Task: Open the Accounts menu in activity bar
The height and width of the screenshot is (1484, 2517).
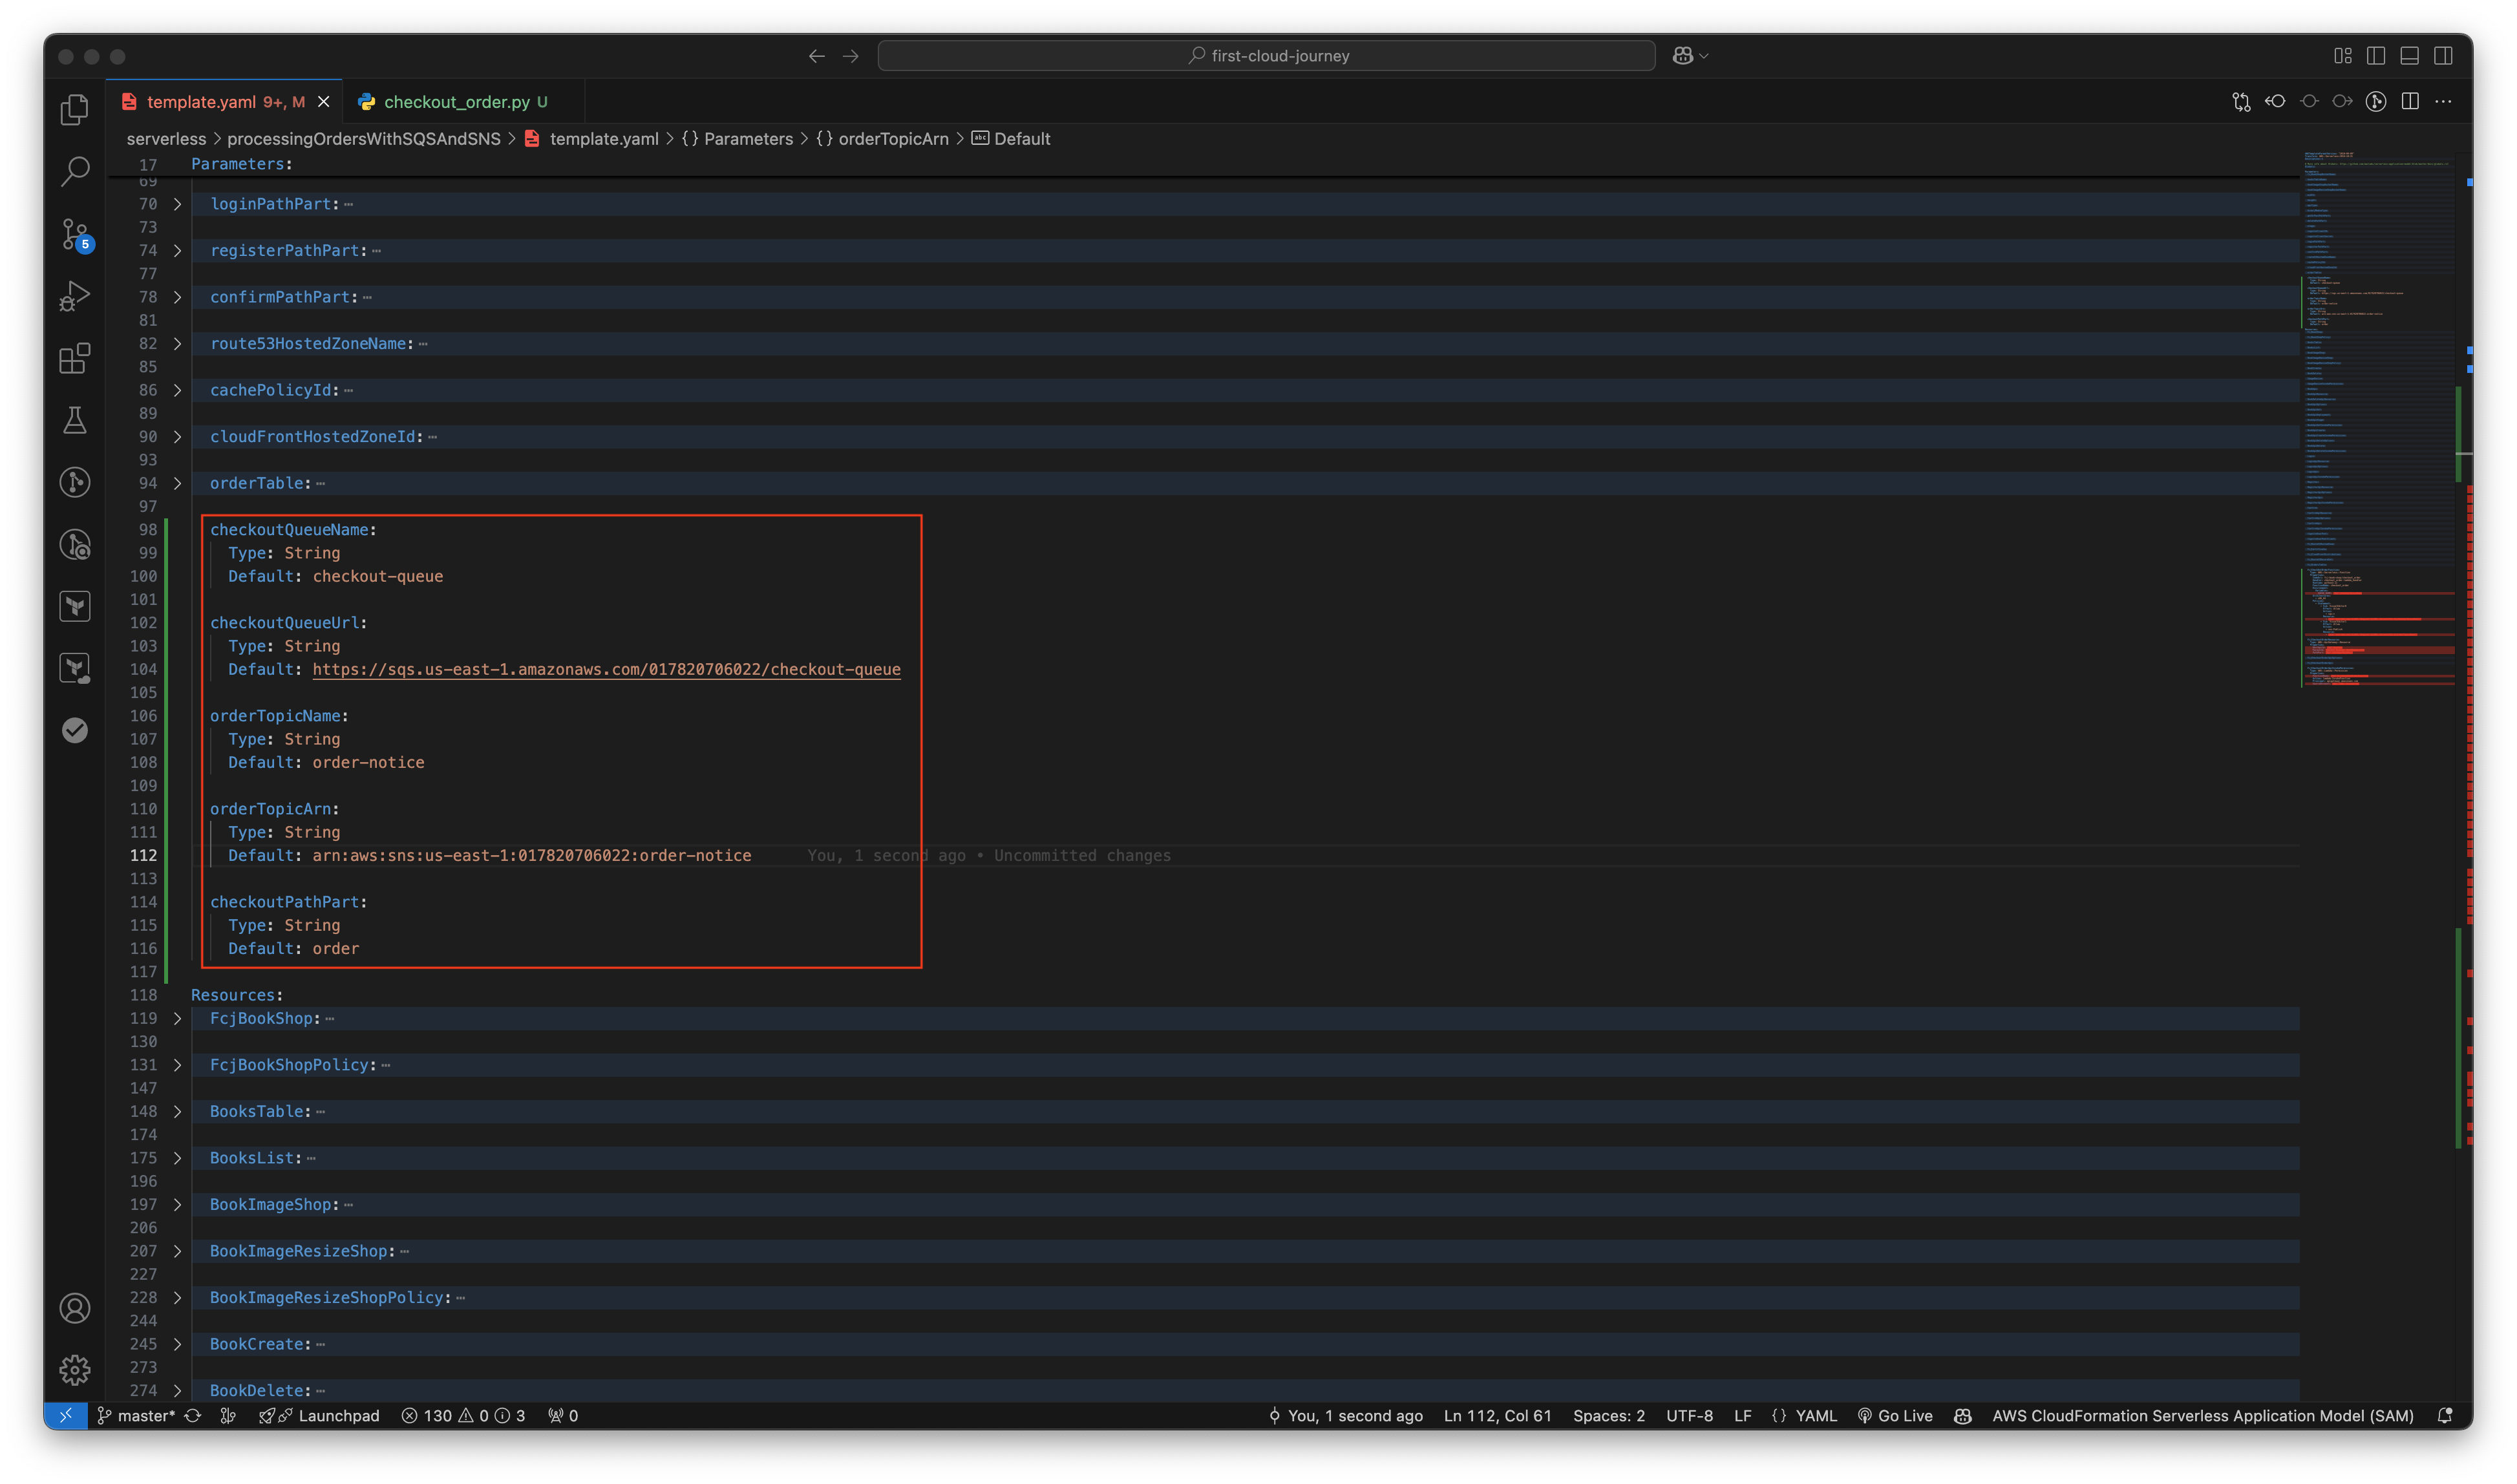Action: (75, 1308)
